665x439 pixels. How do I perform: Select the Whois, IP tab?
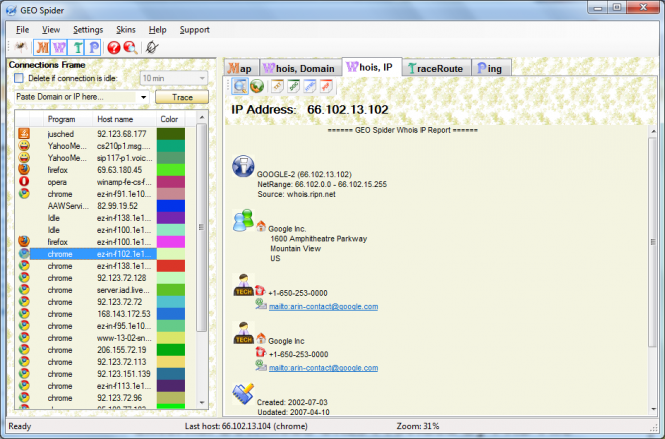[372, 67]
